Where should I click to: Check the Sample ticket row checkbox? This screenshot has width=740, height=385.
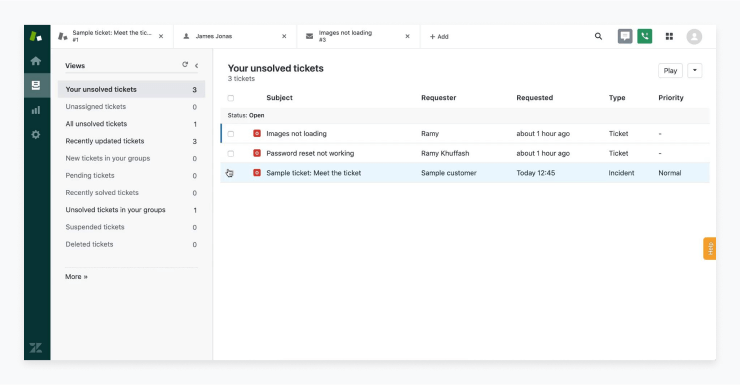coord(230,173)
